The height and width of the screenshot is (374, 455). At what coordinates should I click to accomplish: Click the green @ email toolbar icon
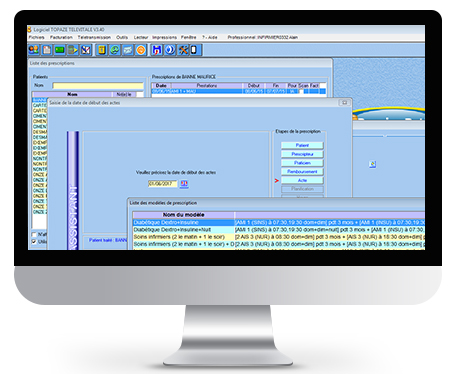[115, 50]
